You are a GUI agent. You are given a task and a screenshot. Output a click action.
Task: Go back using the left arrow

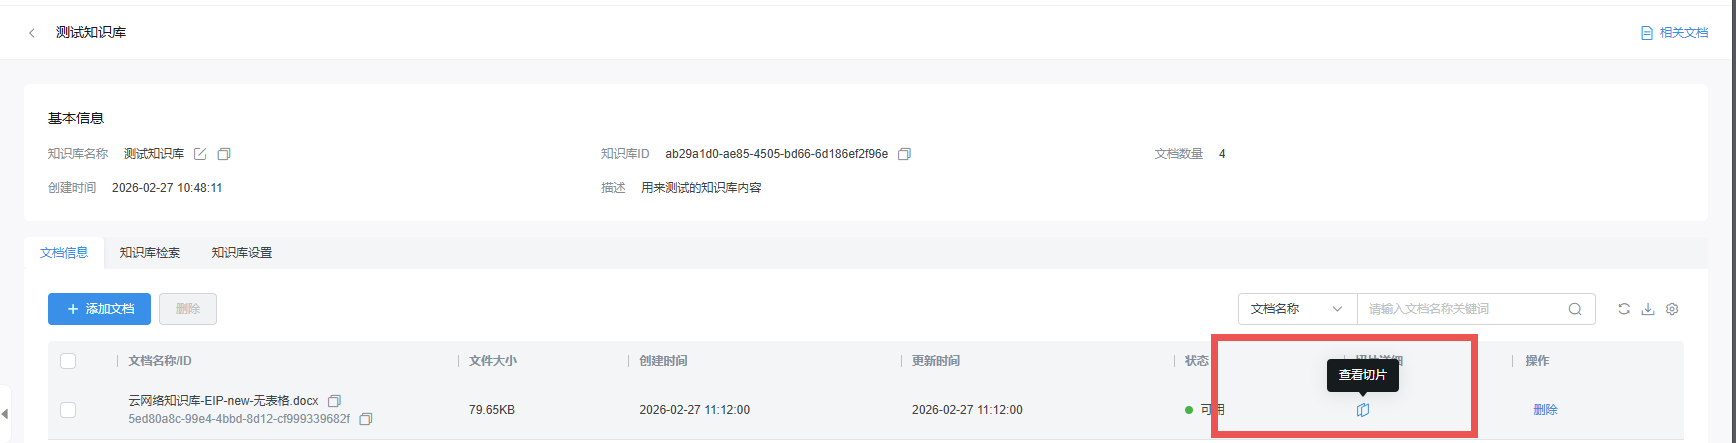32,33
